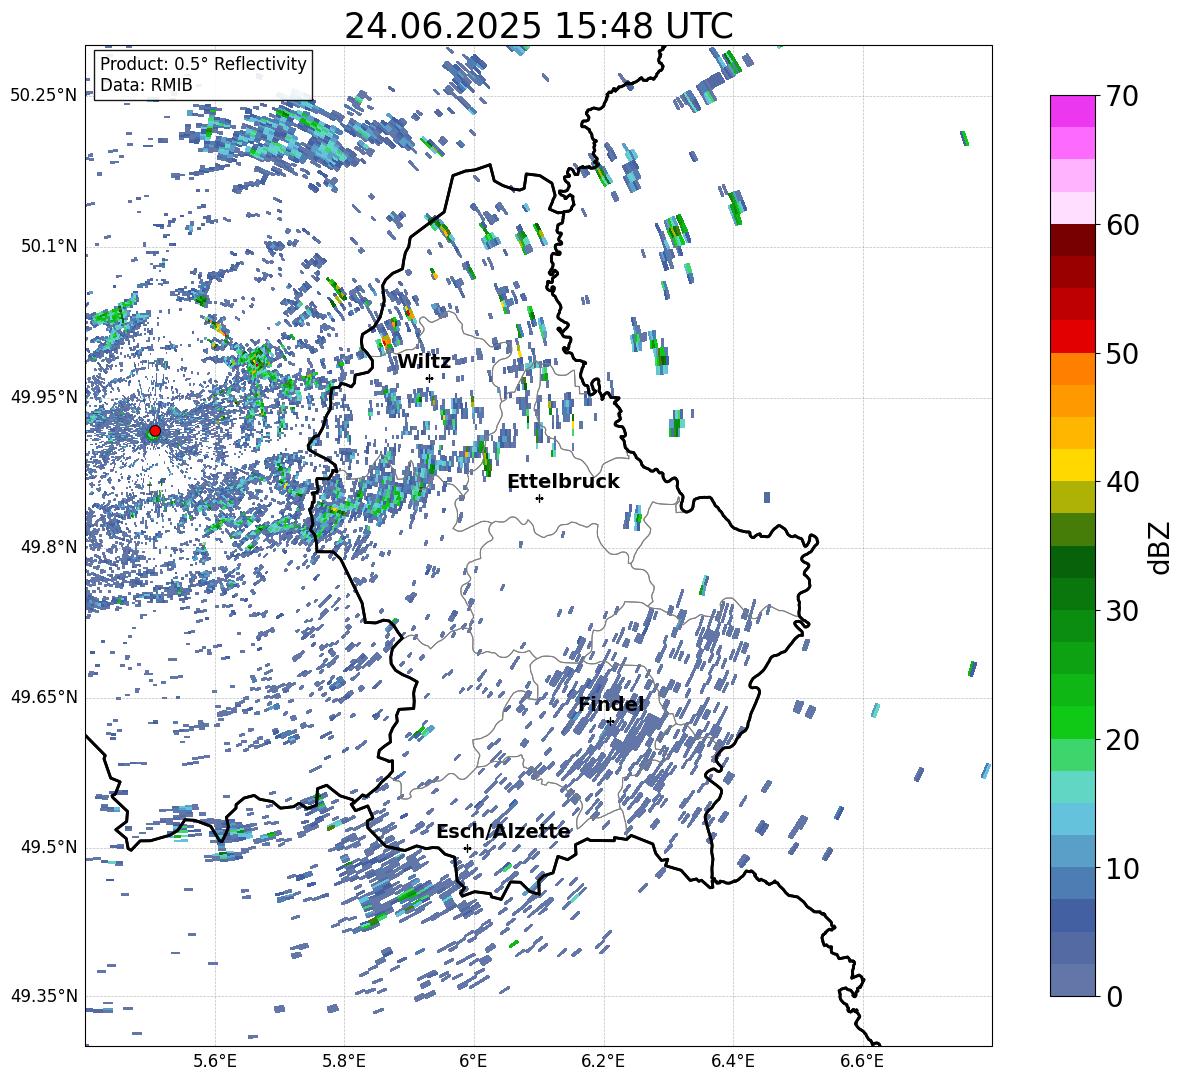This screenshot has width=1184, height=1081.
Task: Click the 50 colorbar tick label
Action: tap(1122, 353)
